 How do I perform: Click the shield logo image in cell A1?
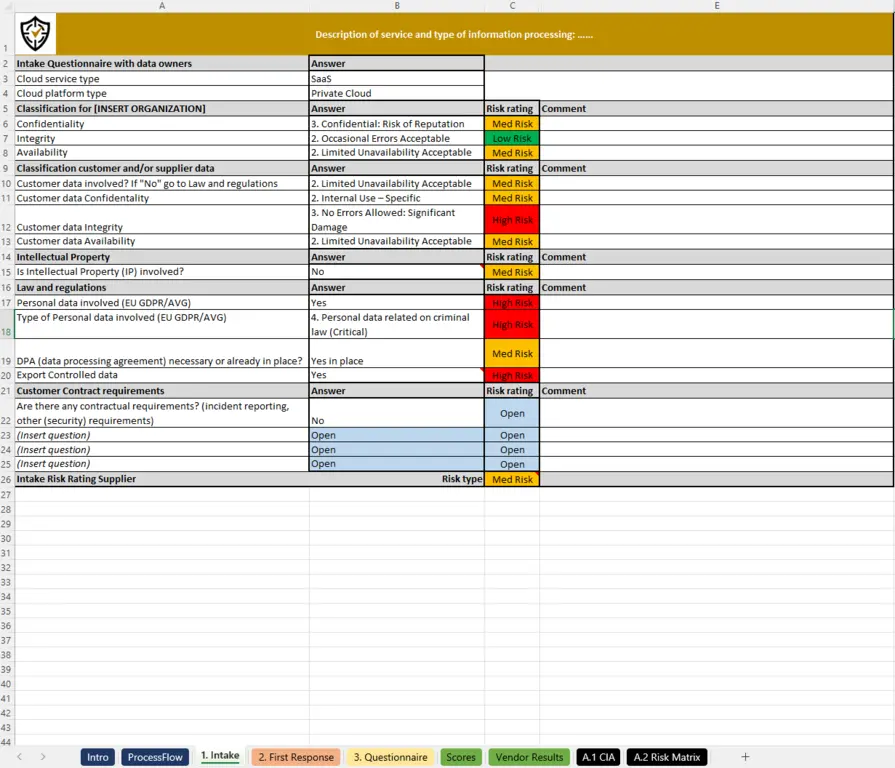pos(33,33)
